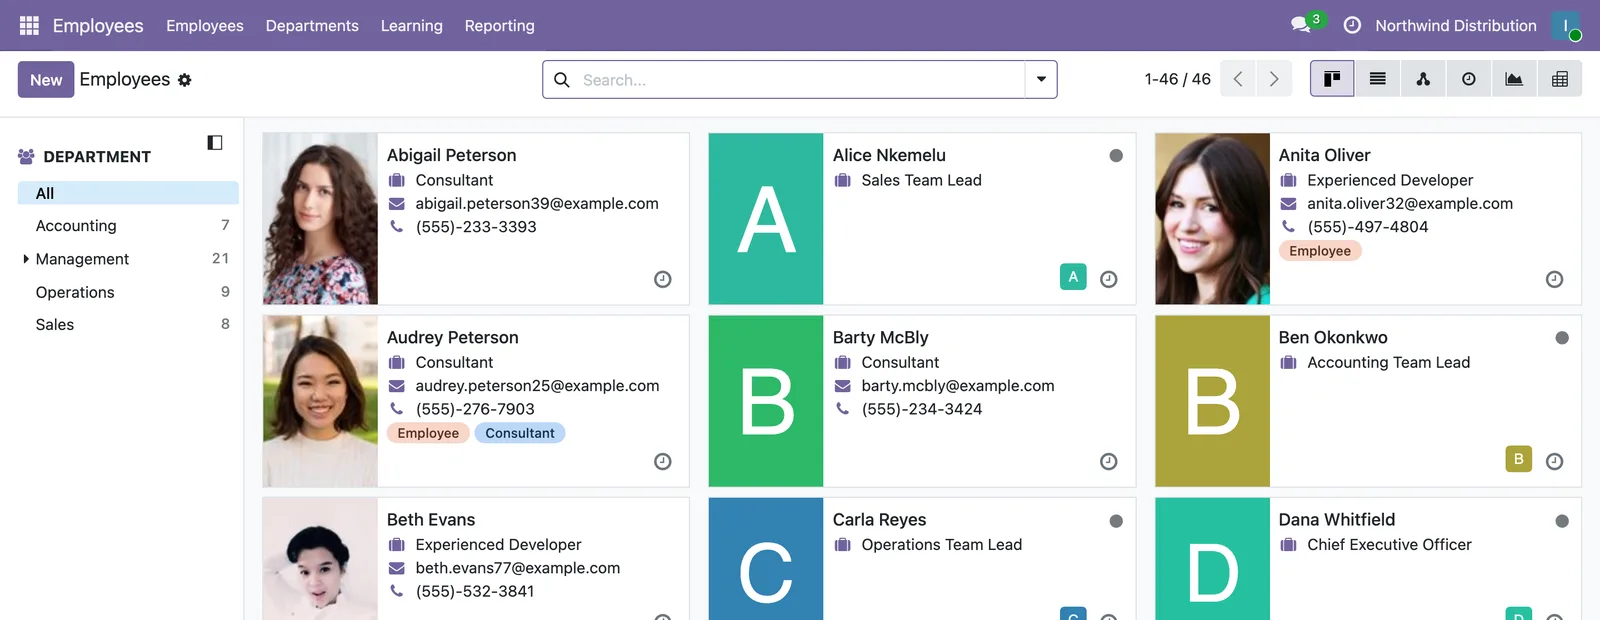Open the main apps grid menu

(x=29, y=25)
